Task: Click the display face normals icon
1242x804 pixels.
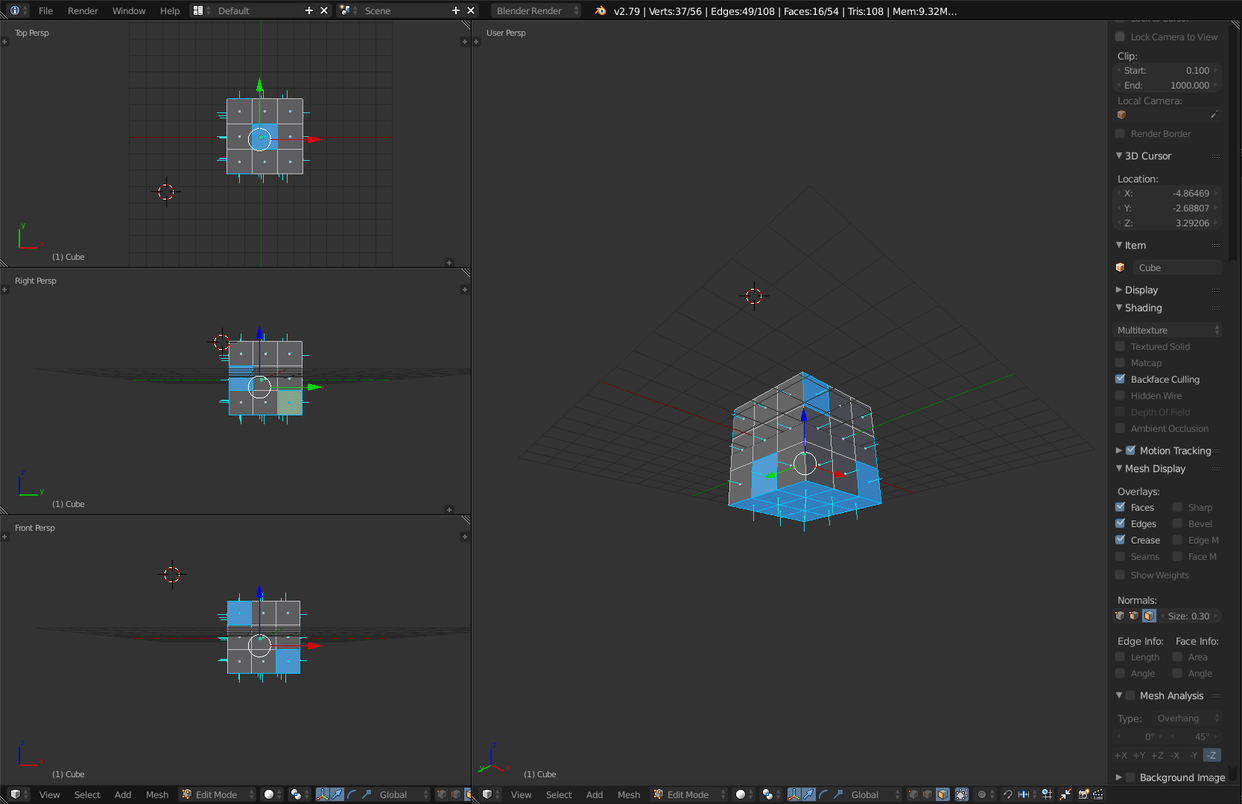Action: click(x=1149, y=616)
